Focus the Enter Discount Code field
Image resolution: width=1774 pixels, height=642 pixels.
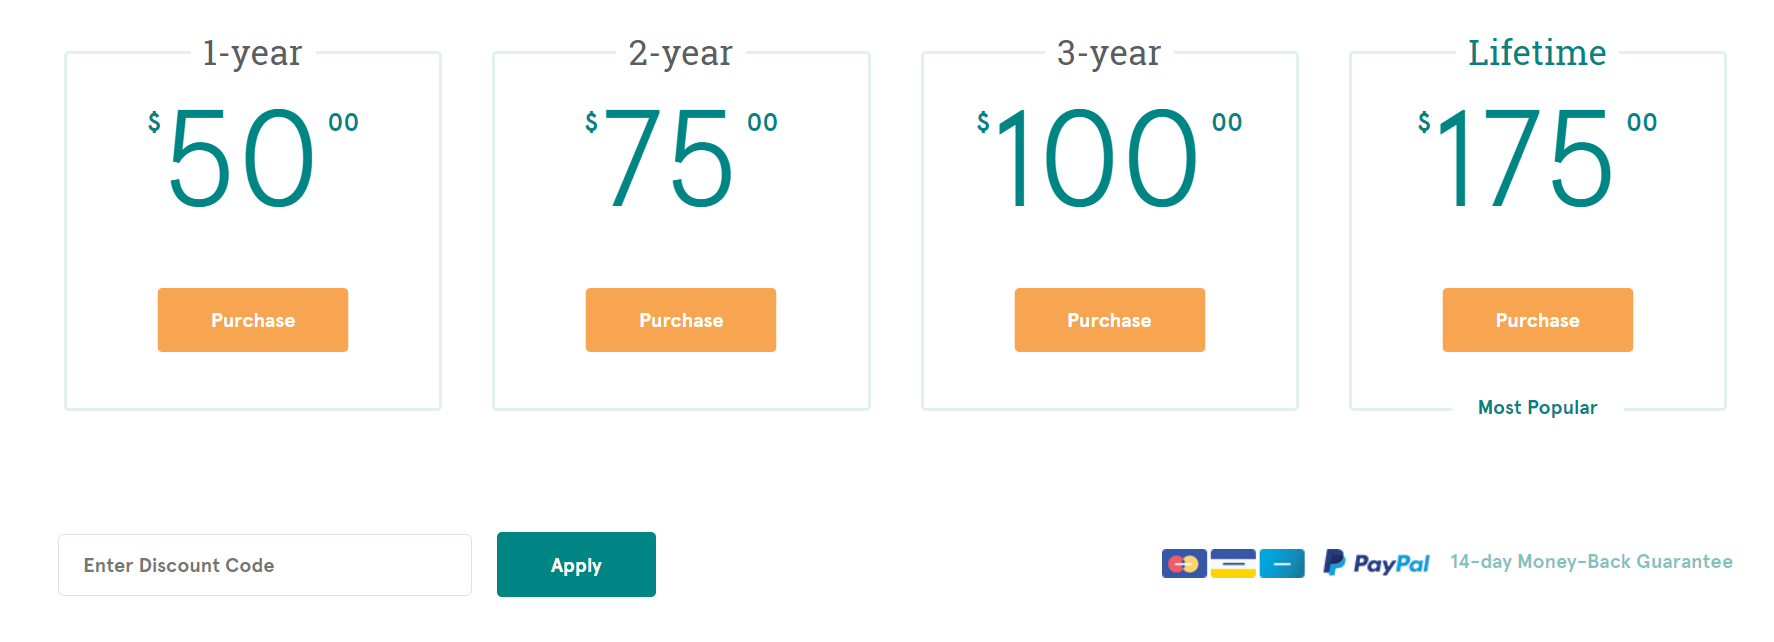[265, 565]
